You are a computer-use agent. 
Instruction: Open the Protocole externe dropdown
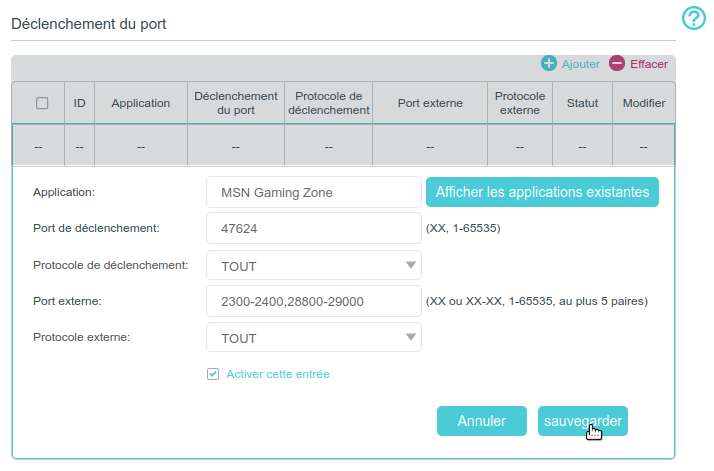coord(313,338)
